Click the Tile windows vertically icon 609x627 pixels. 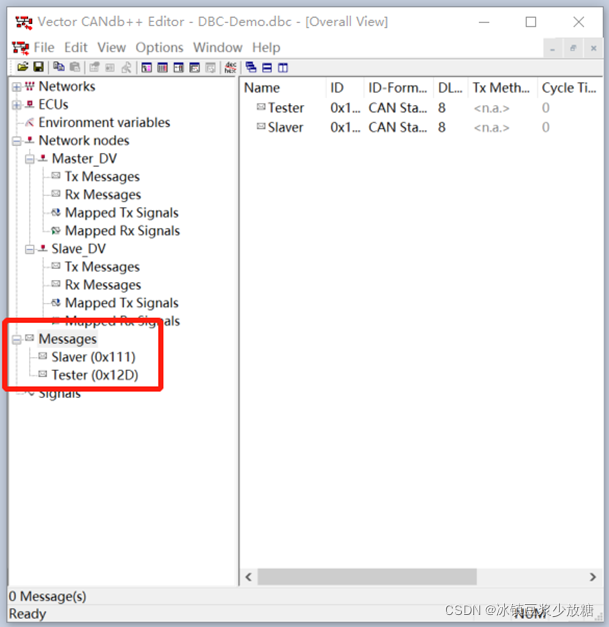click(x=283, y=68)
